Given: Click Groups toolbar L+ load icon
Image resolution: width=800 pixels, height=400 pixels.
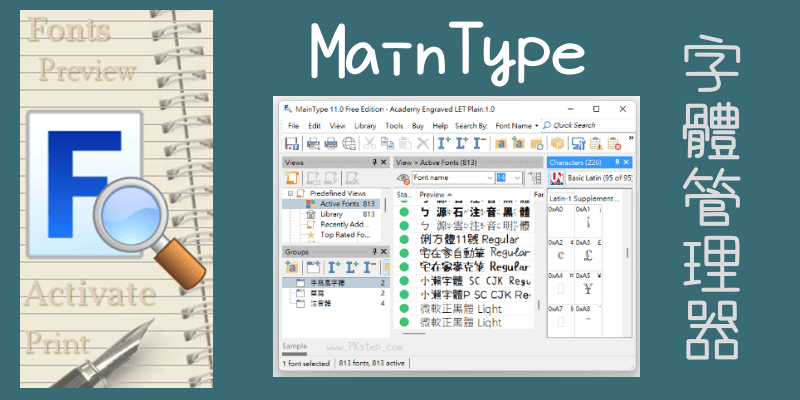Looking at the screenshot, I should [x=352, y=266].
